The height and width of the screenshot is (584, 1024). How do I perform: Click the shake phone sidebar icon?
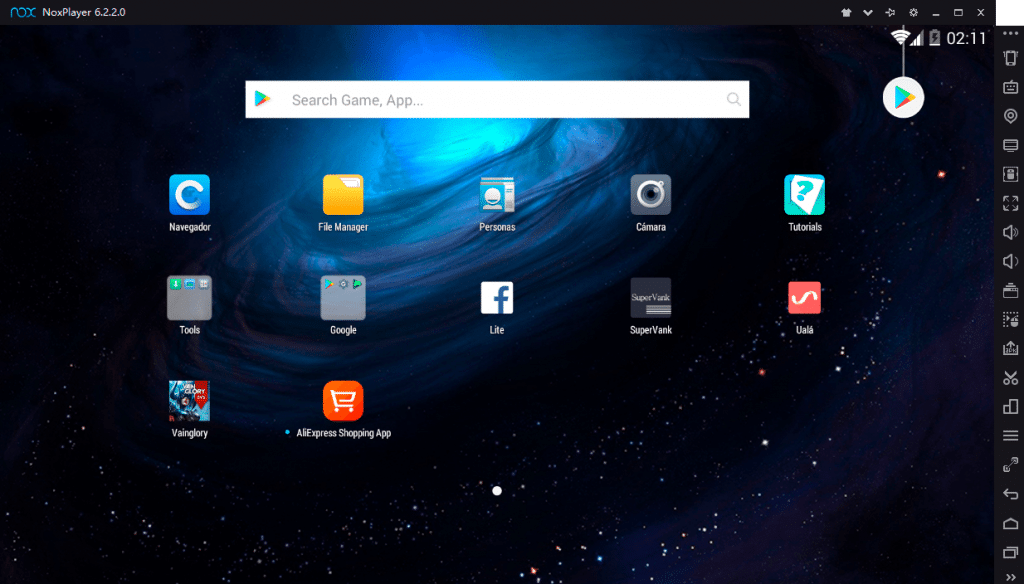click(1010, 57)
